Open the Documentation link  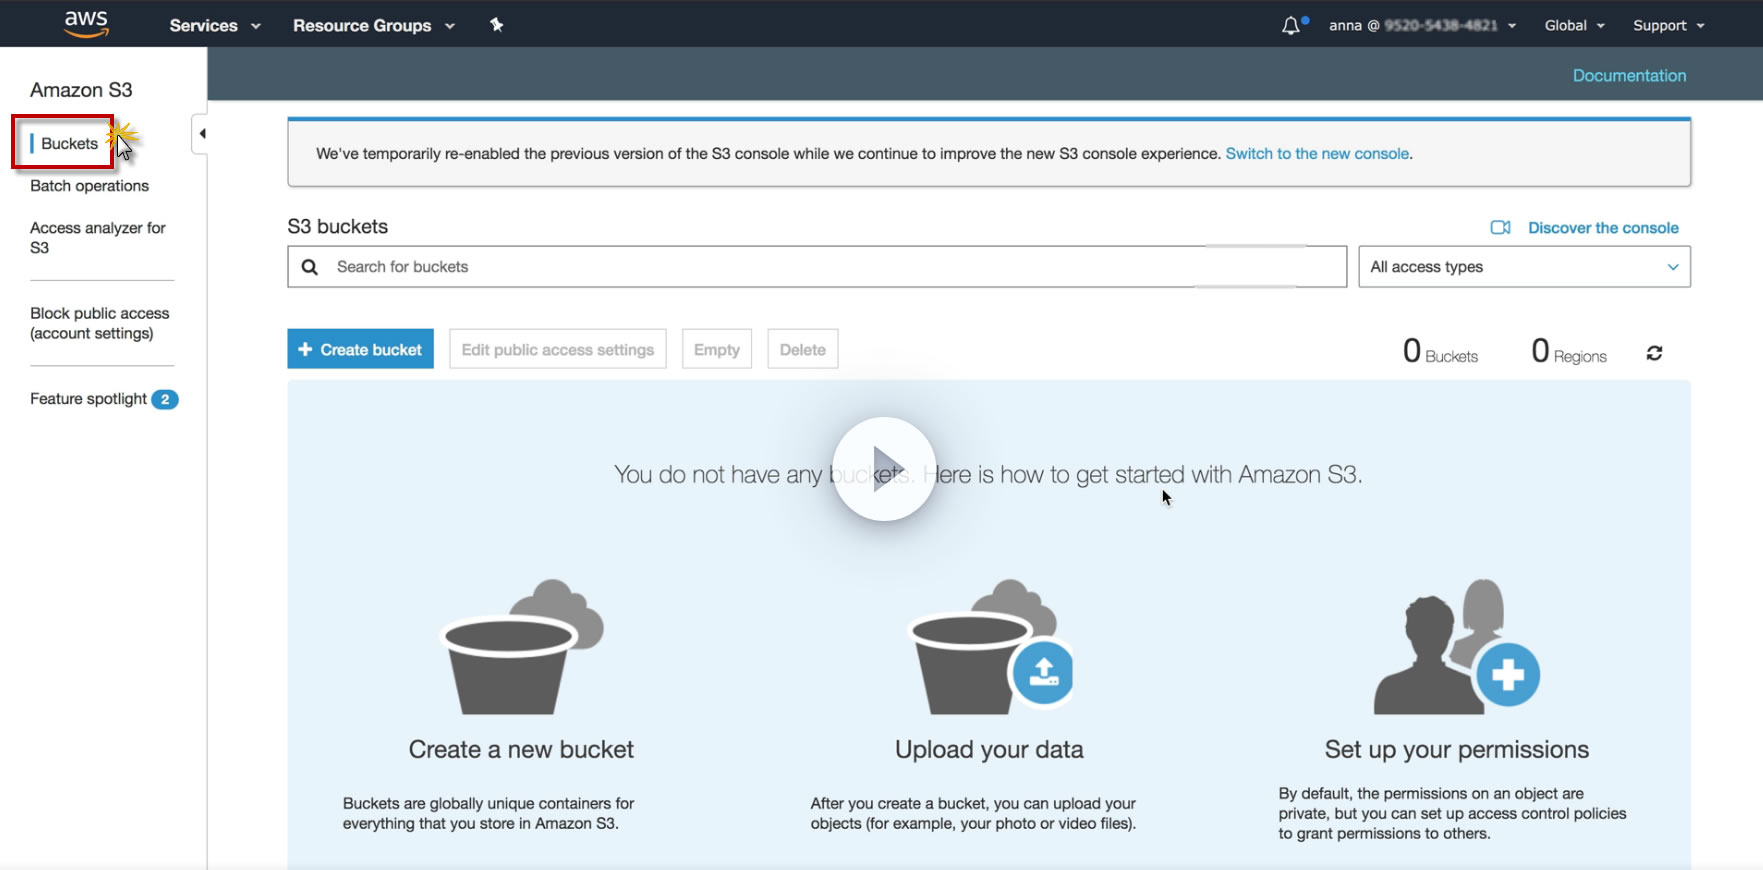(x=1629, y=76)
